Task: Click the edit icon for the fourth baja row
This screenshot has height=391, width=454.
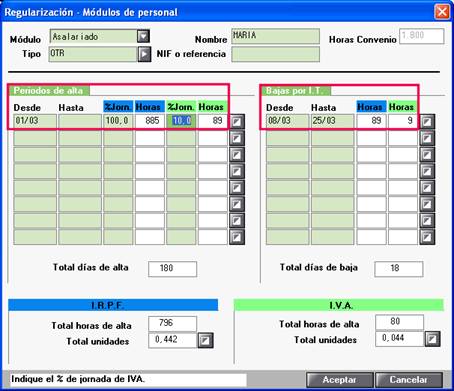Action: pos(427,171)
